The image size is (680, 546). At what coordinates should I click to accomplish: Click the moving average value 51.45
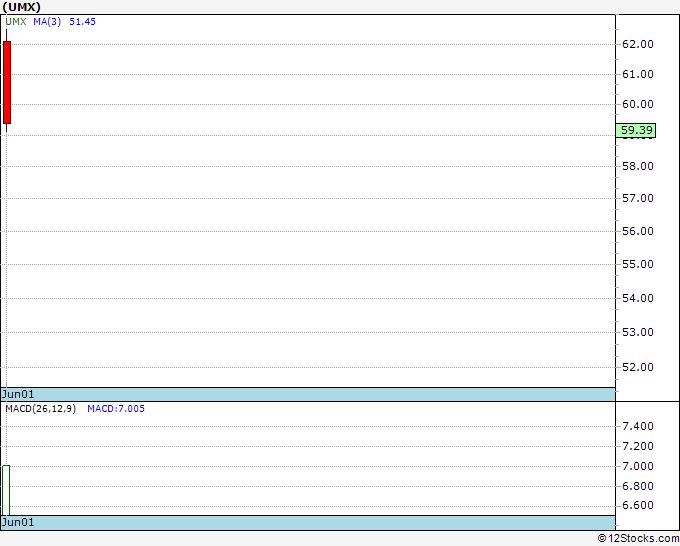click(82, 22)
